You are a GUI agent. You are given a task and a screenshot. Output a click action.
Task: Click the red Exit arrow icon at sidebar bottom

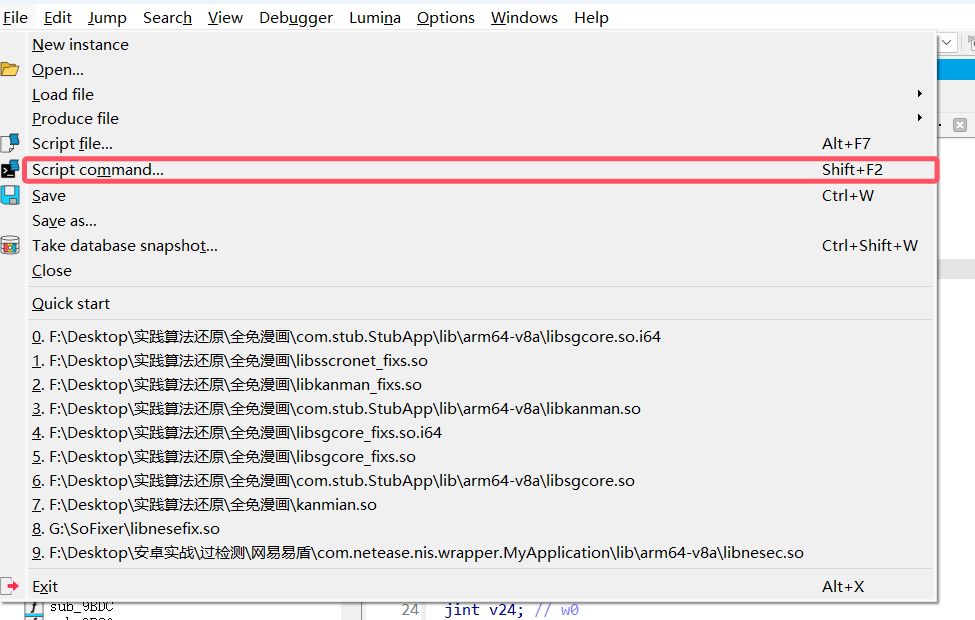click(x=10, y=586)
